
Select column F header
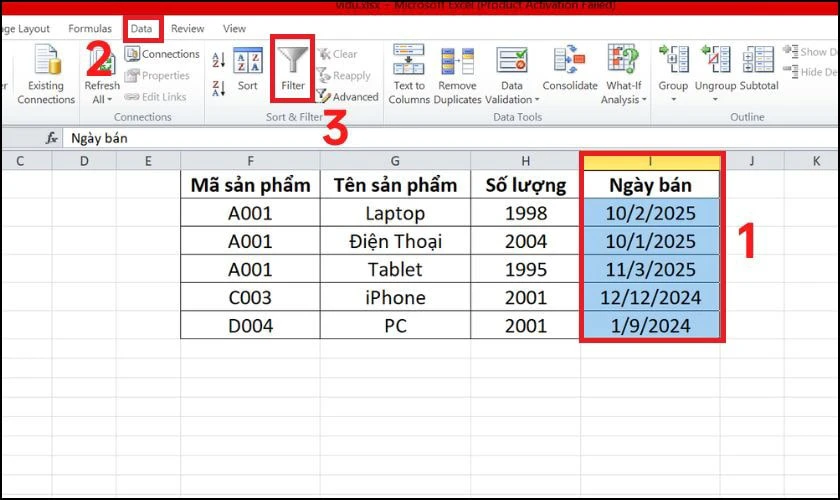click(250, 161)
